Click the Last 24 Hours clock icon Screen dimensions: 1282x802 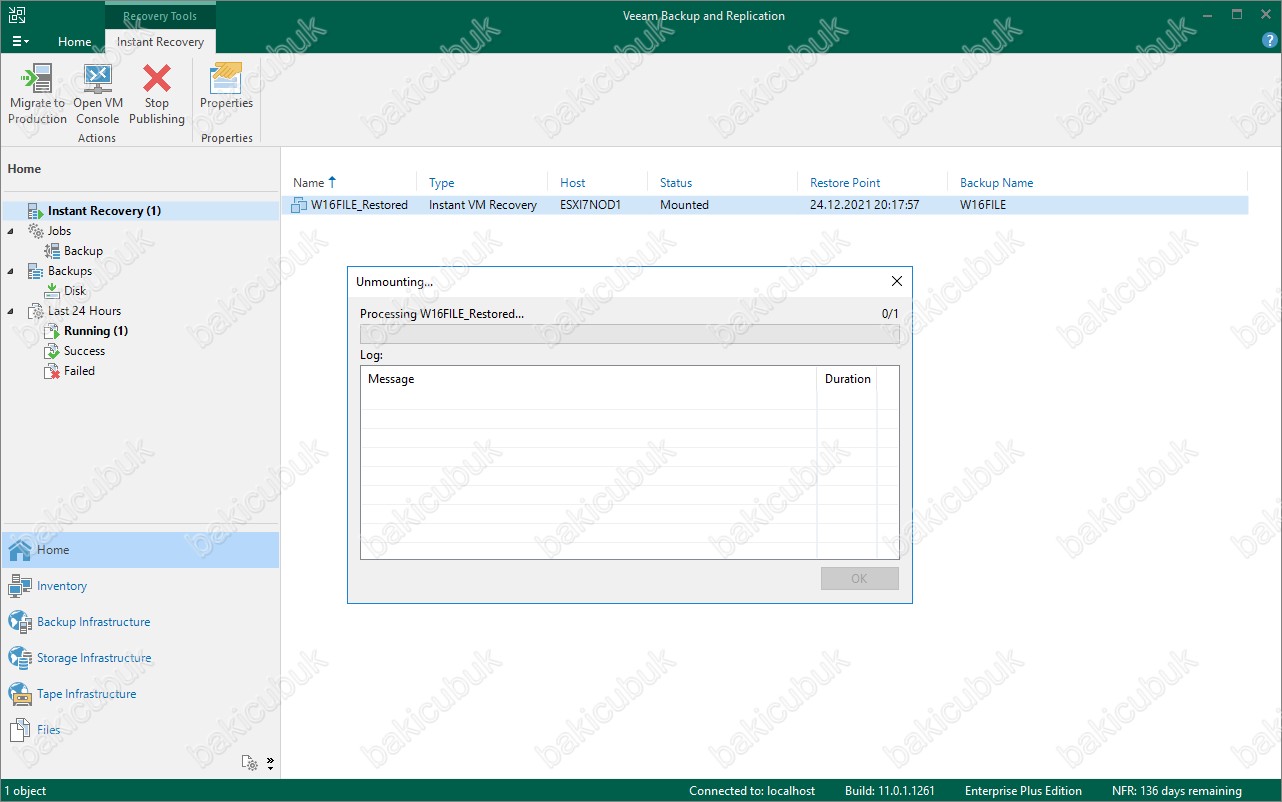pyautogui.click(x=35, y=311)
